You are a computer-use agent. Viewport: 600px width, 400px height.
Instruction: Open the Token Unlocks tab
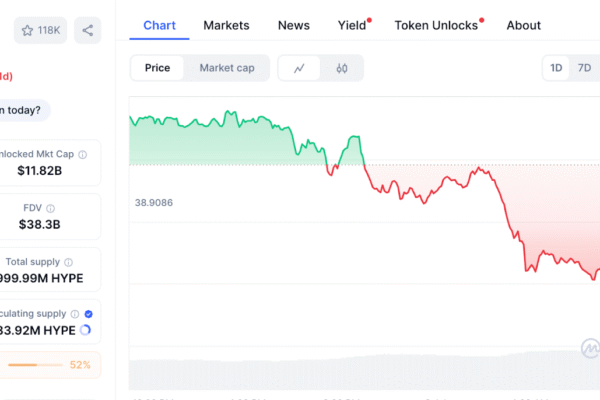click(x=436, y=25)
